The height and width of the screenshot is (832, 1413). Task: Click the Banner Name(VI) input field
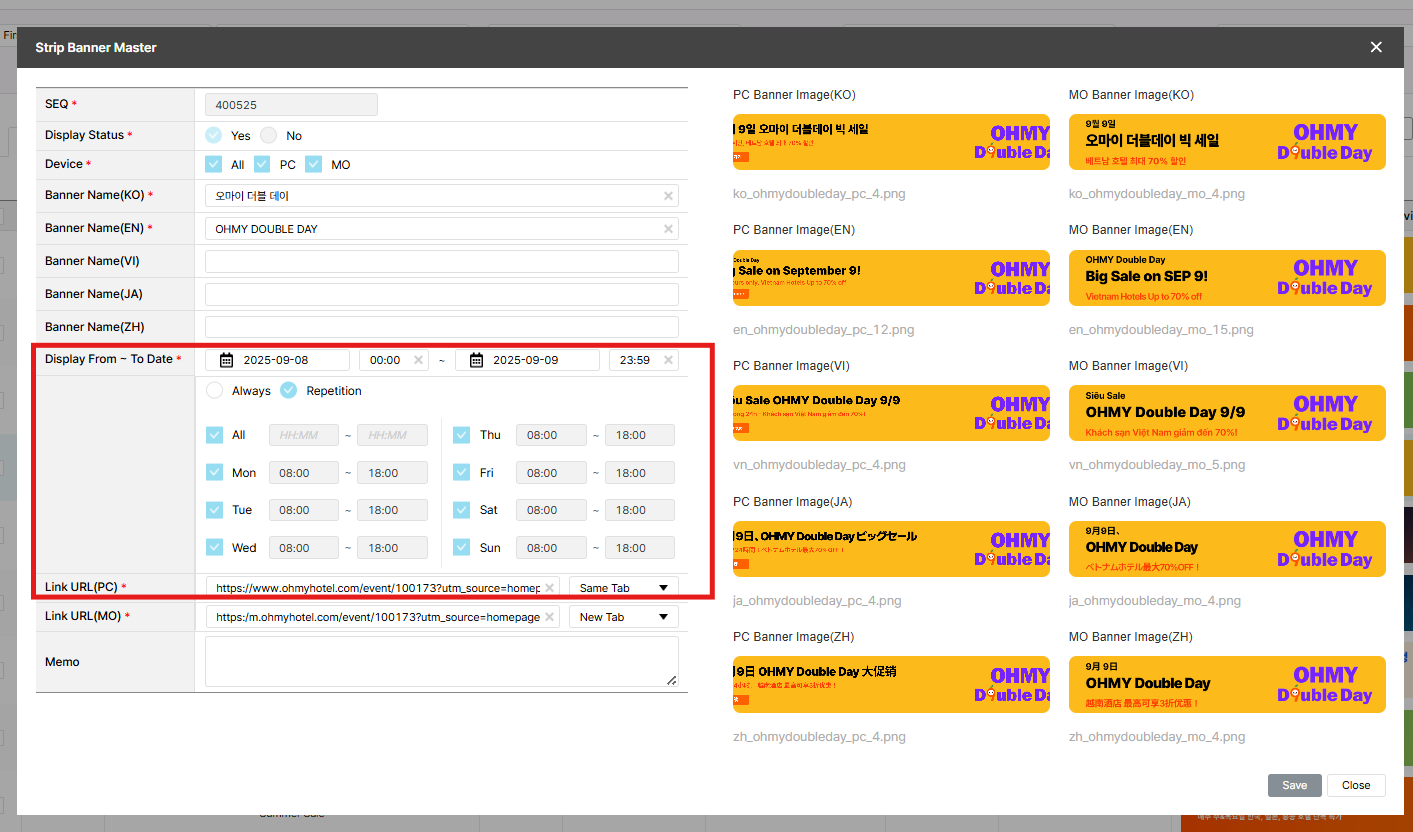click(x=441, y=262)
